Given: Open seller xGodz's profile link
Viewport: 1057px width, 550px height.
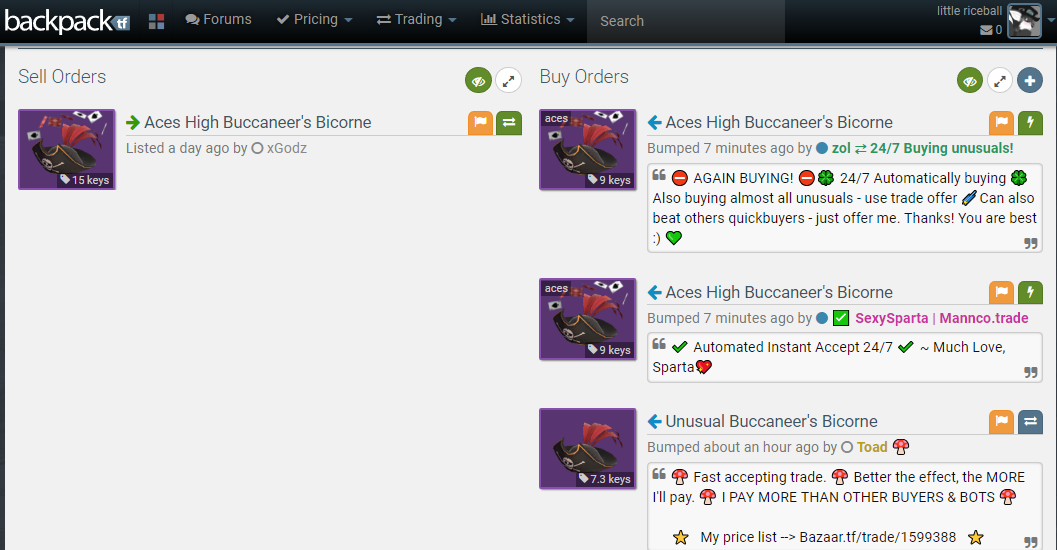Looking at the screenshot, I should click(x=287, y=148).
